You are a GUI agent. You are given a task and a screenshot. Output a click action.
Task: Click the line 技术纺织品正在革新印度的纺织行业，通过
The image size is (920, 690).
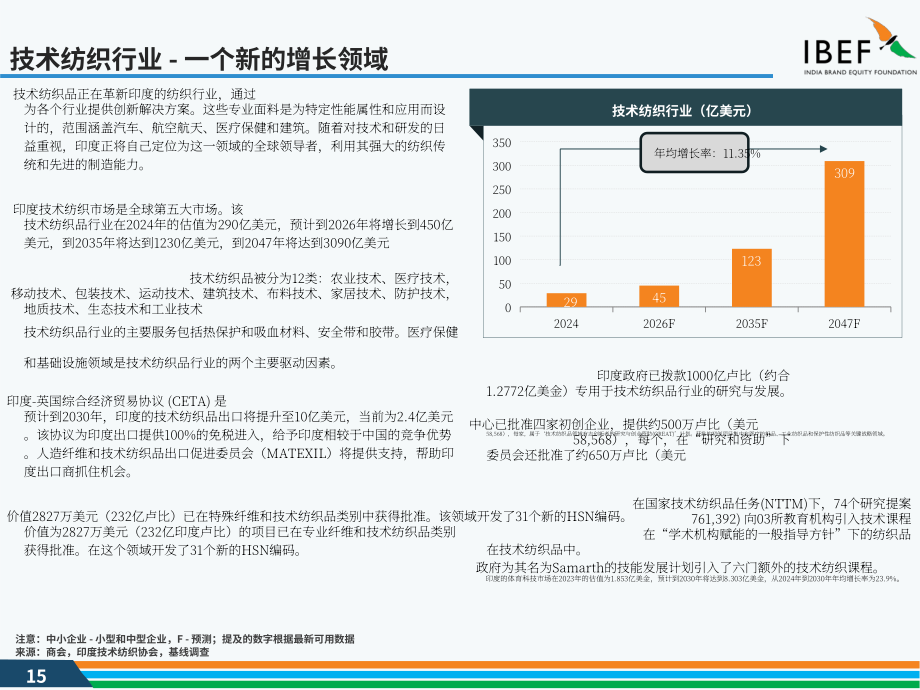(134, 94)
